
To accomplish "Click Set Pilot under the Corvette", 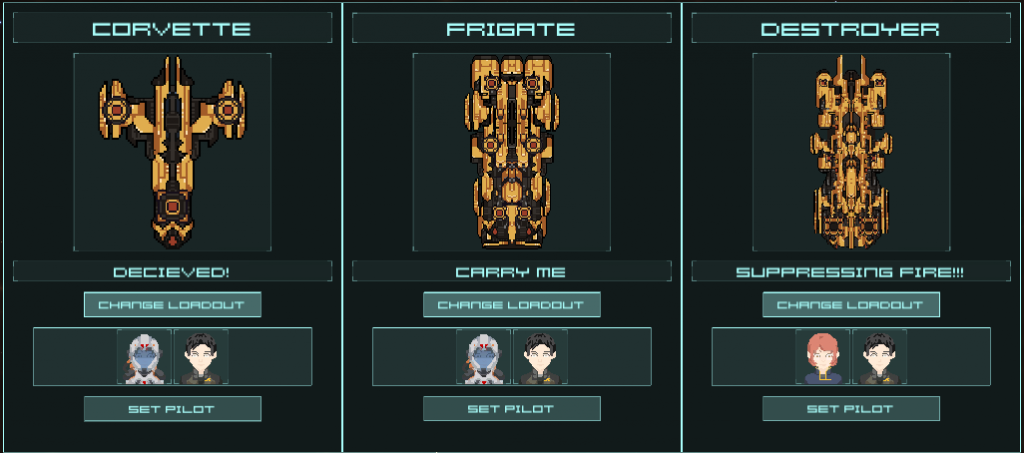I will (172, 409).
